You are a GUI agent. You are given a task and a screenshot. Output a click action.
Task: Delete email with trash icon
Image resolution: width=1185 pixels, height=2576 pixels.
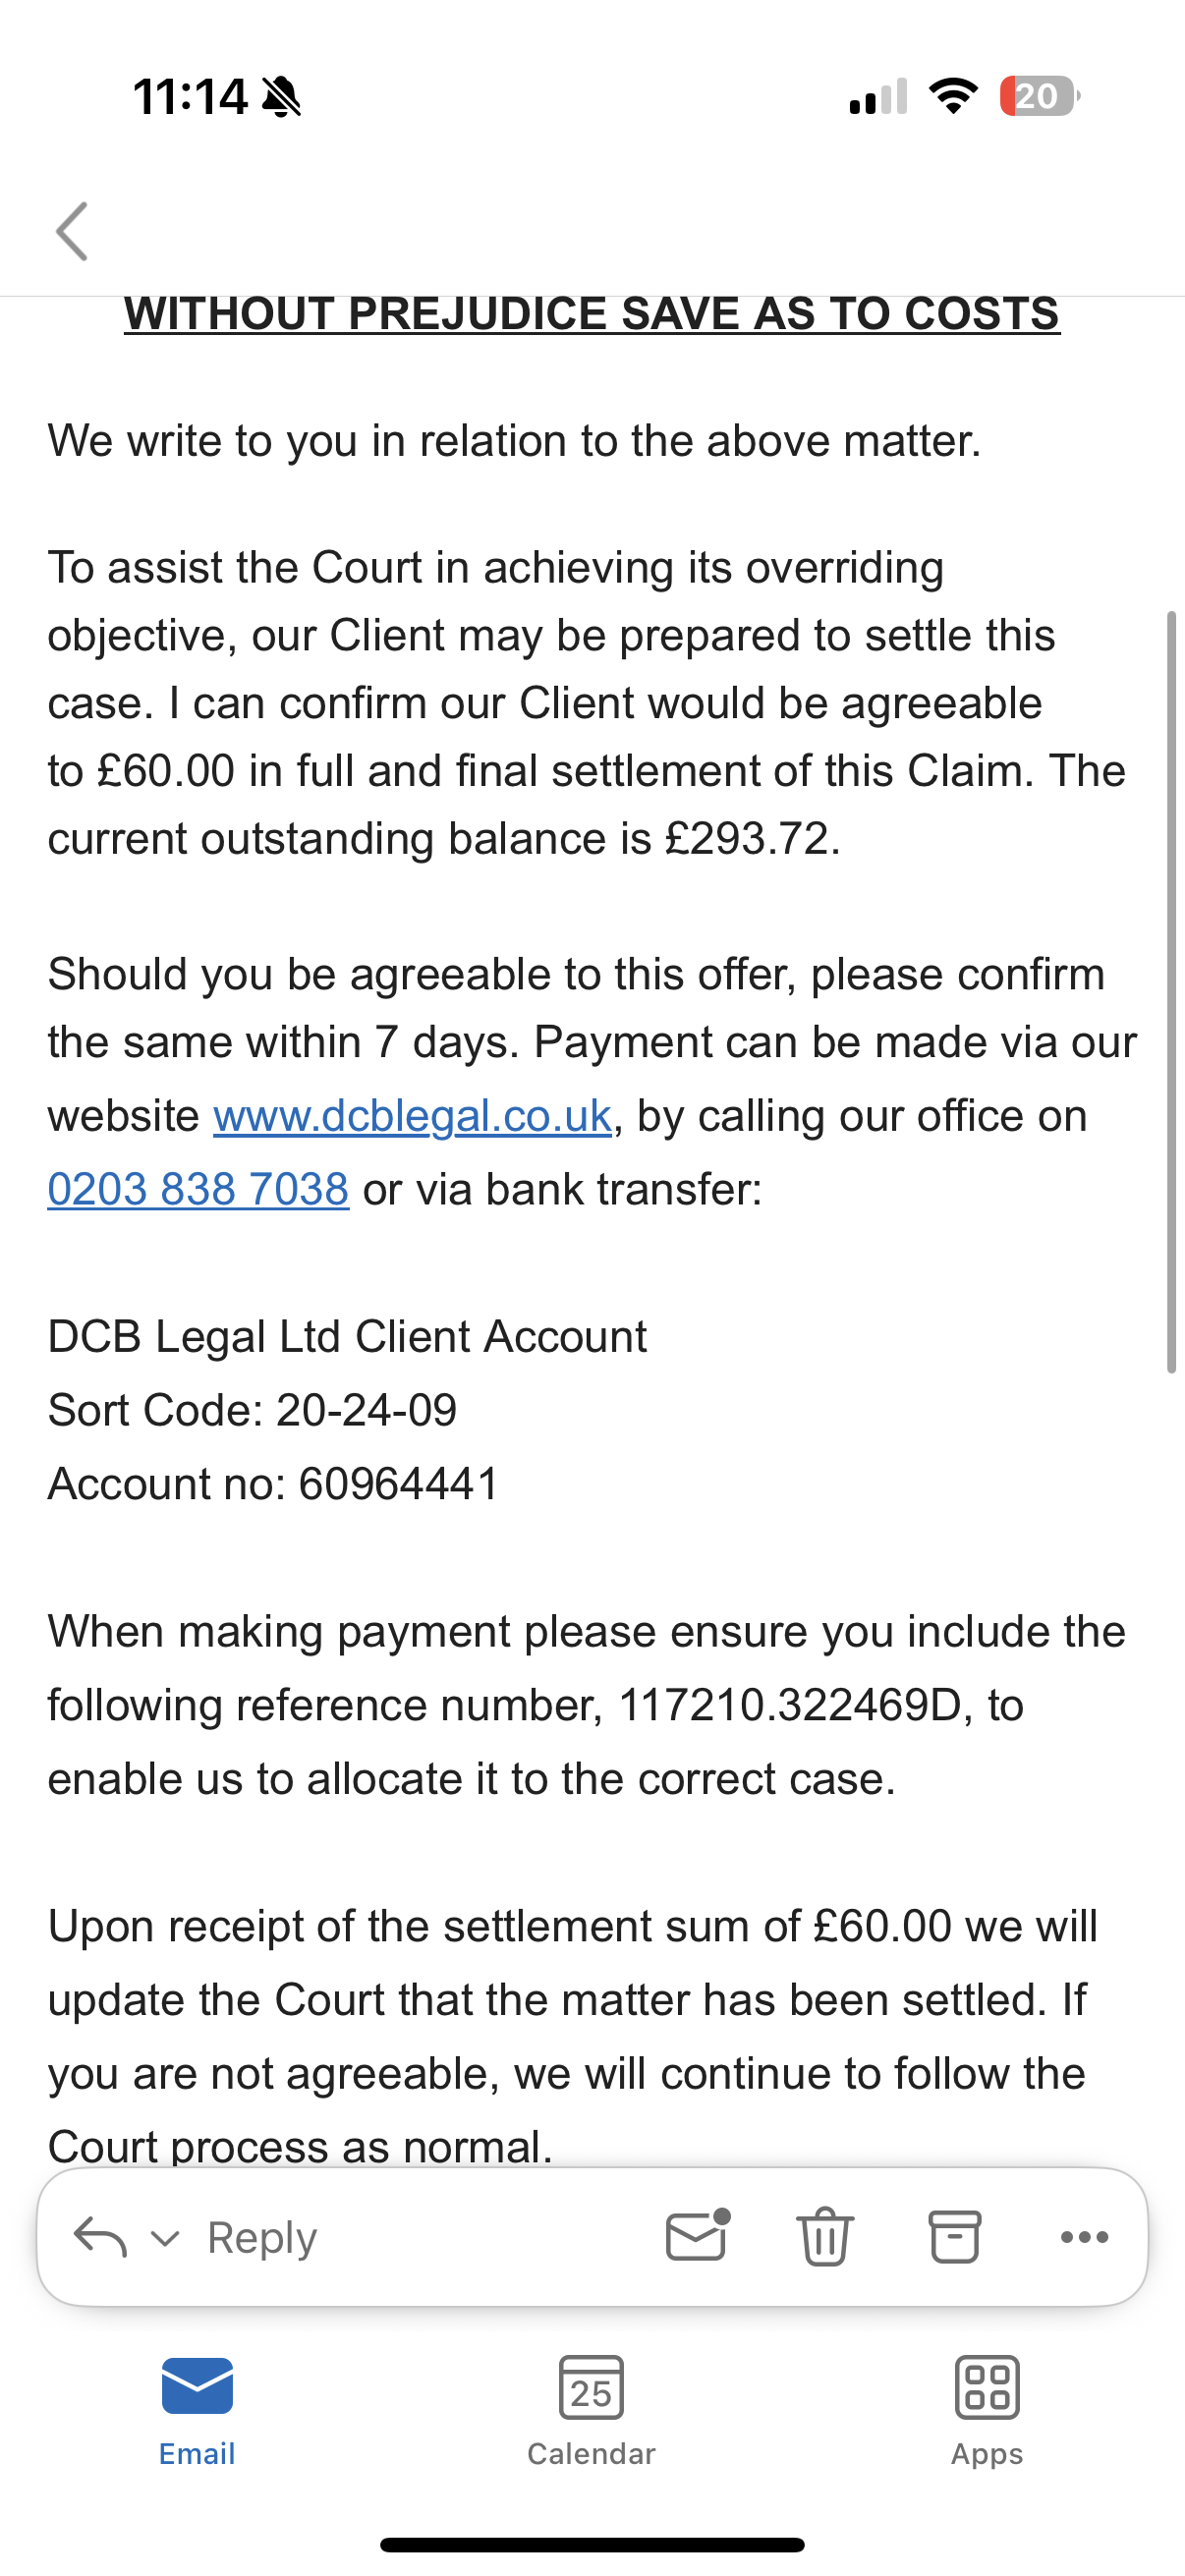click(825, 2236)
